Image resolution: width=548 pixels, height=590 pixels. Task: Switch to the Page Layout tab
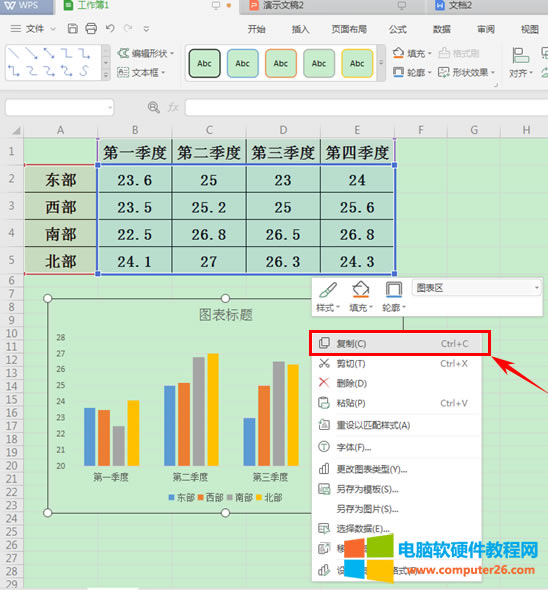coord(349,29)
